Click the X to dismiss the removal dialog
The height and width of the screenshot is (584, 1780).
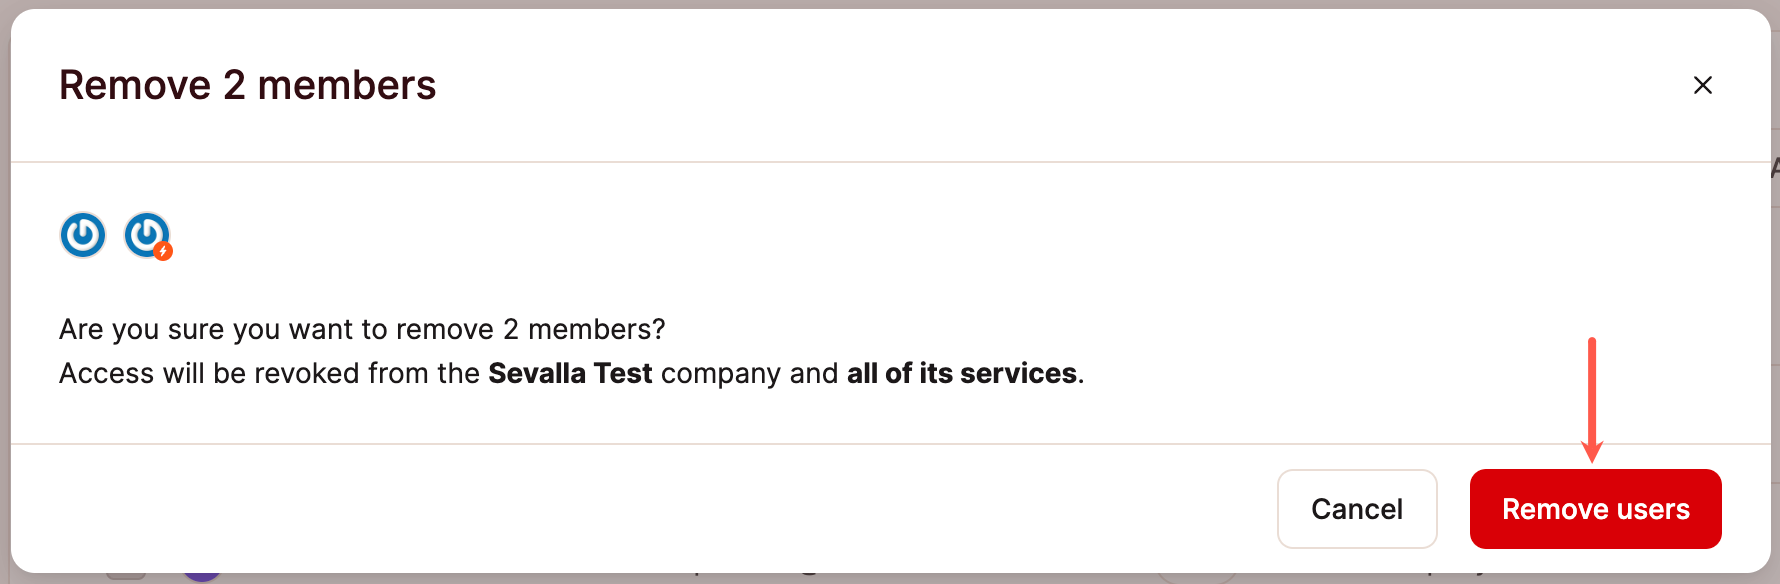pyautogui.click(x=1703, y=85)
